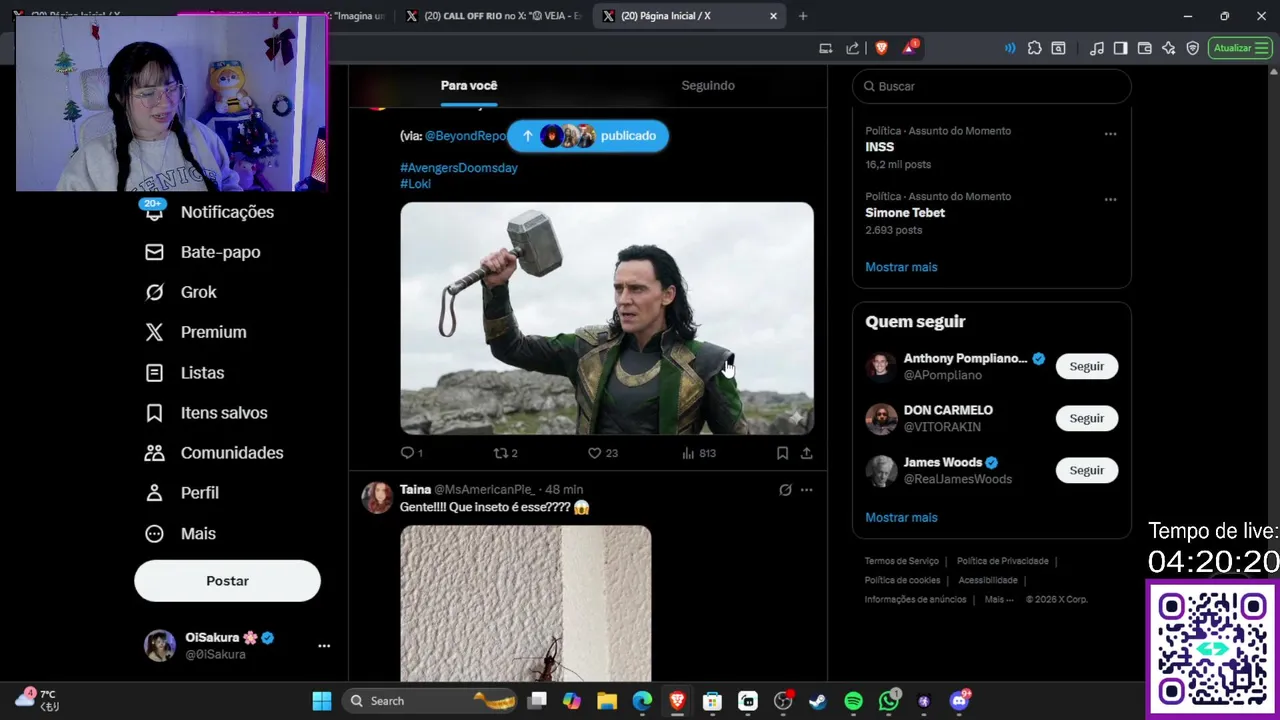Click the Buscar search field
The height and width of the screenshot is (720, 1280).
pos(992,86)
